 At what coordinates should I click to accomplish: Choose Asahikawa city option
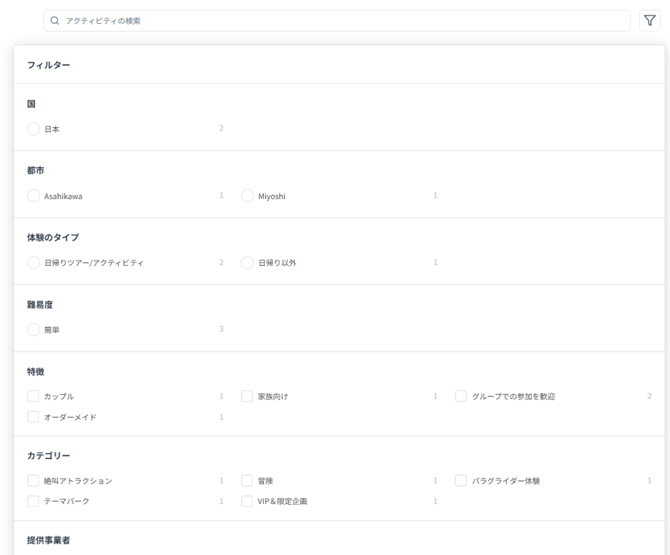(34, 196)
